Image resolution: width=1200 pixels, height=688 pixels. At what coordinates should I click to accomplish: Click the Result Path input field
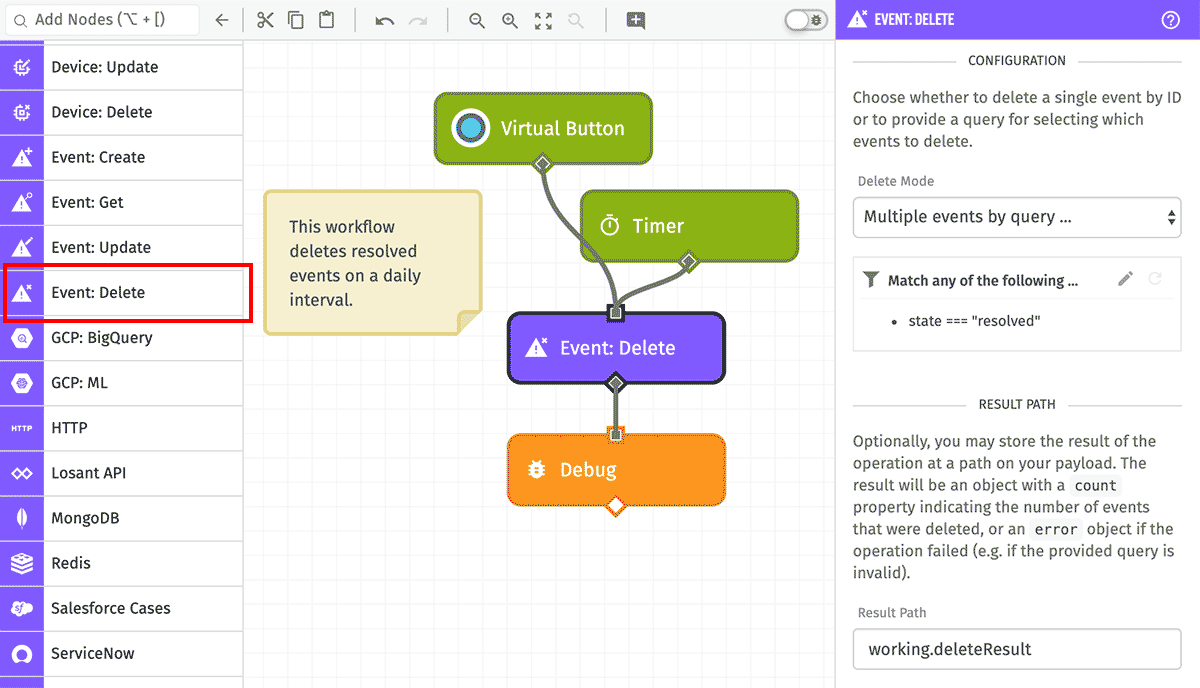(1017, 649)
